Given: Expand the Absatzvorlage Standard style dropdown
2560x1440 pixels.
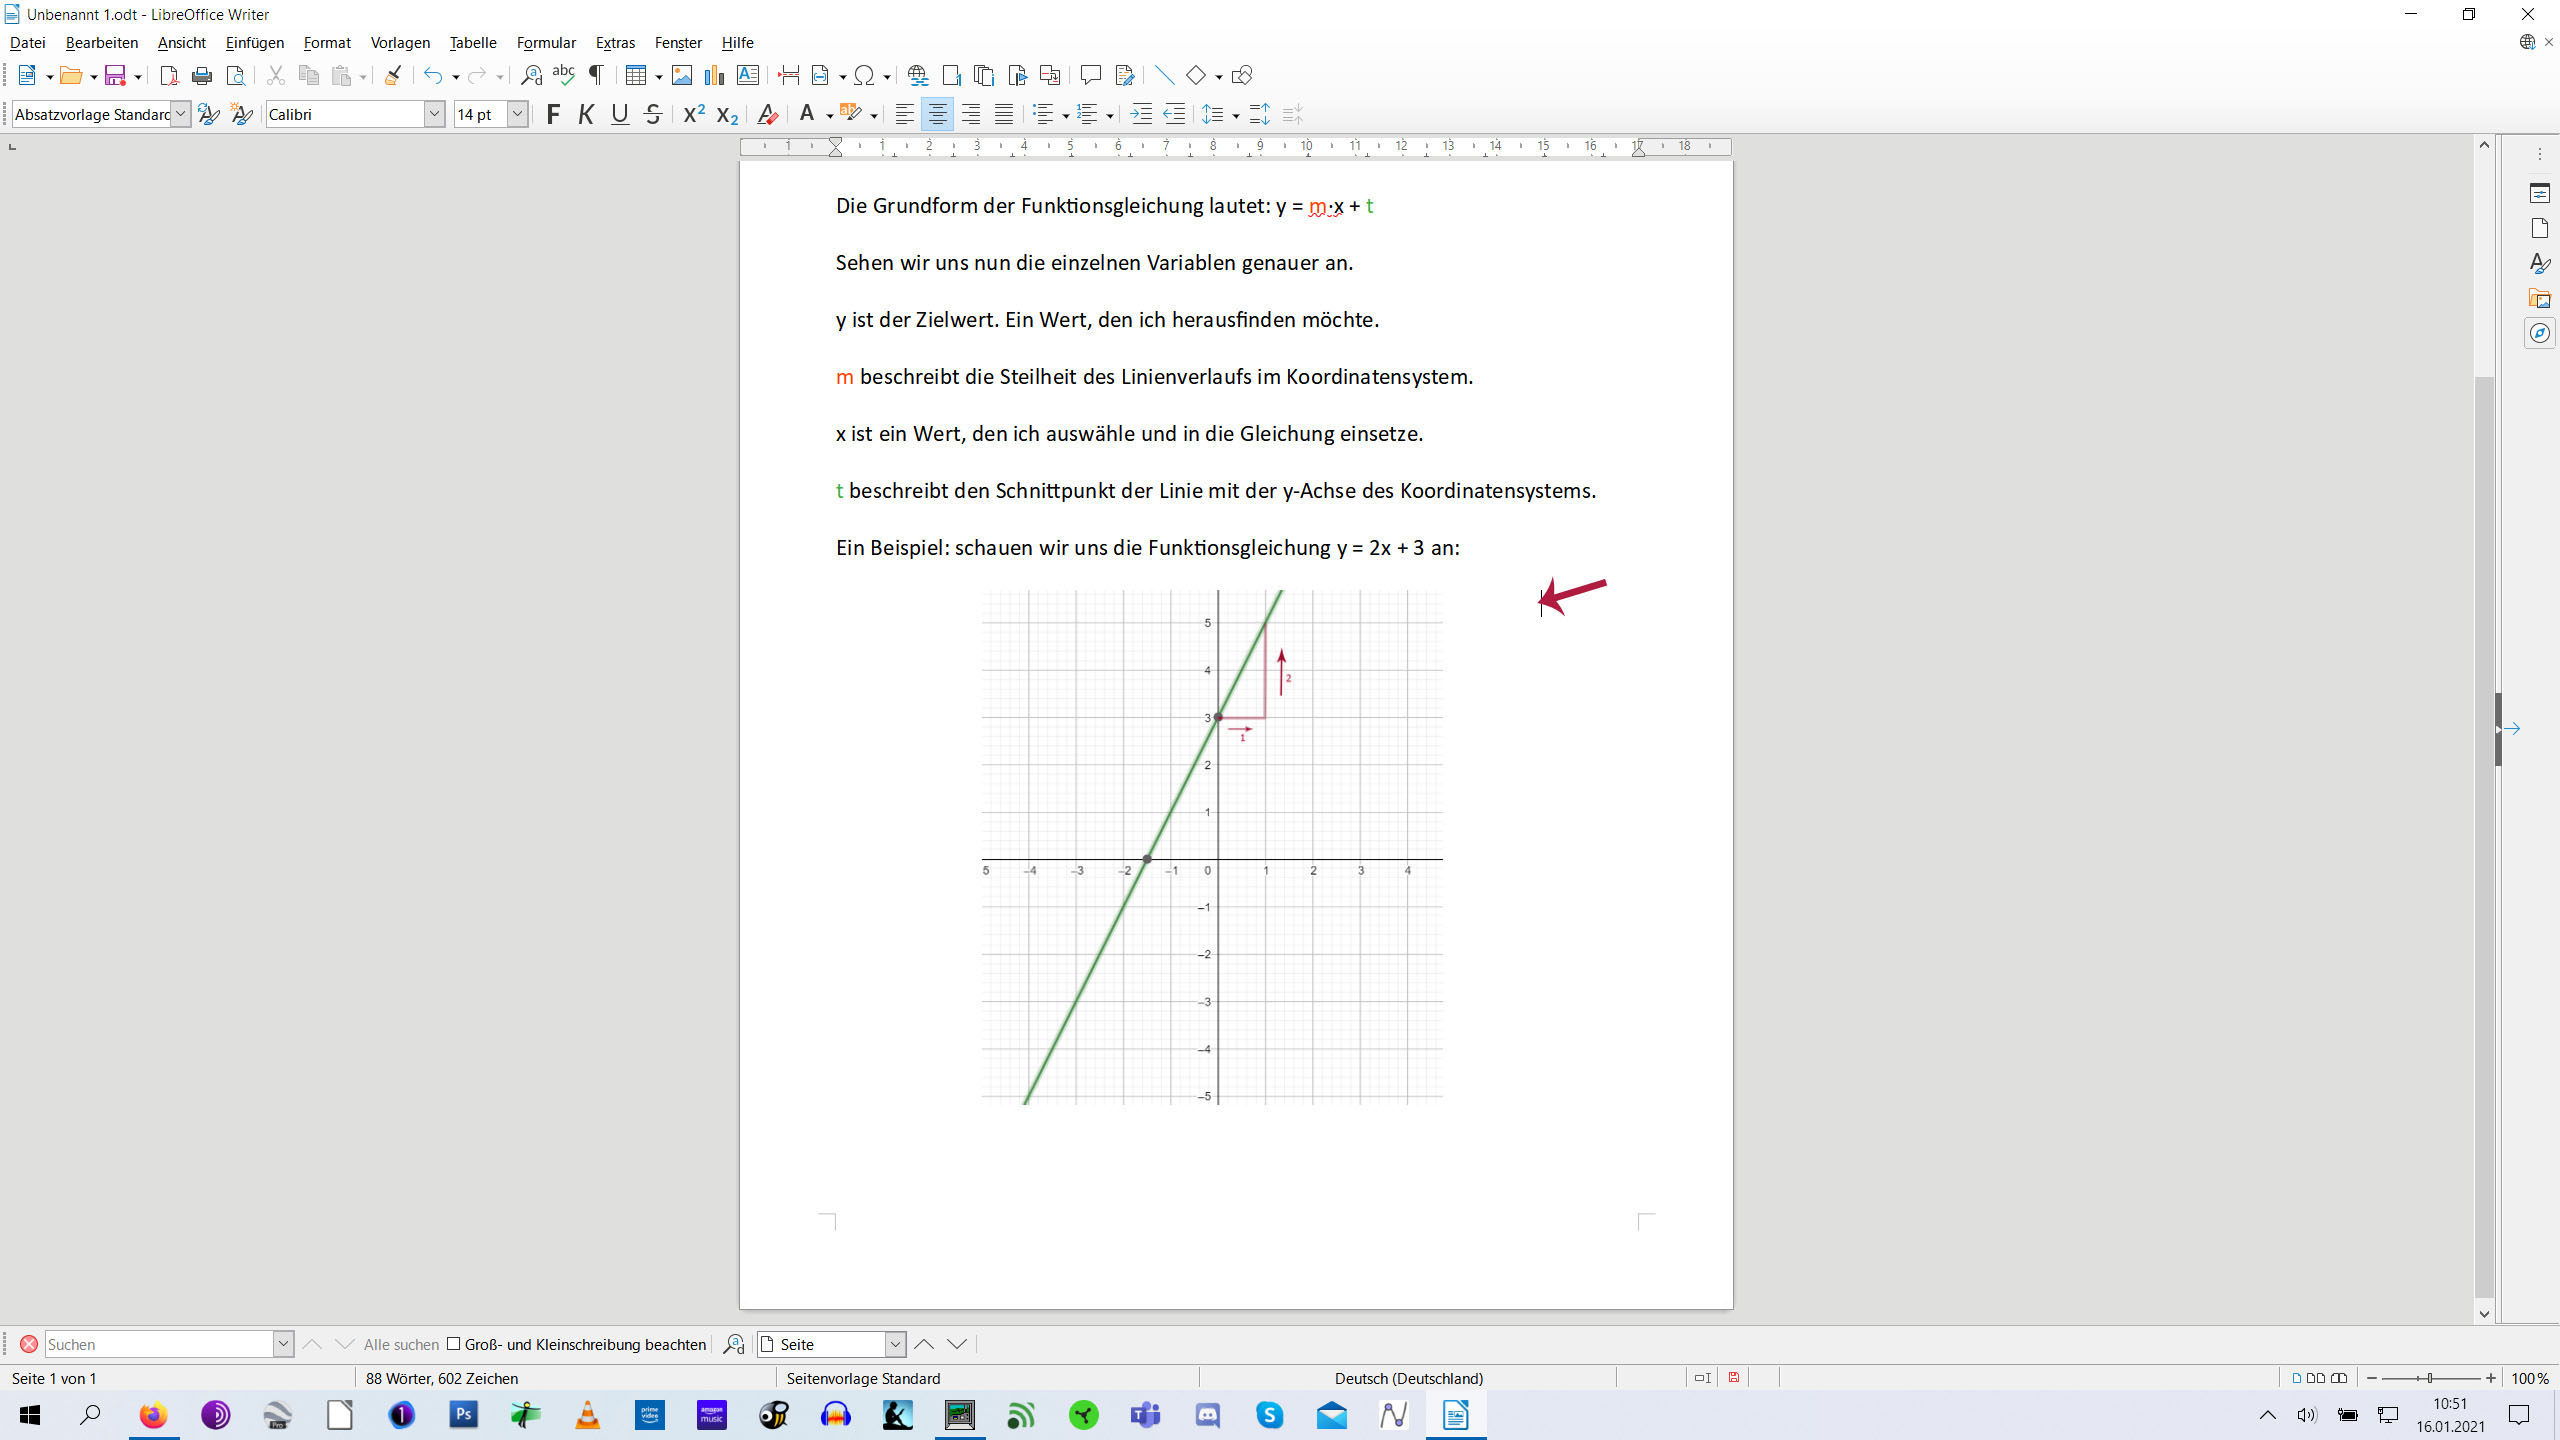Looking at the screenshot, I should [x=181, y=115].
